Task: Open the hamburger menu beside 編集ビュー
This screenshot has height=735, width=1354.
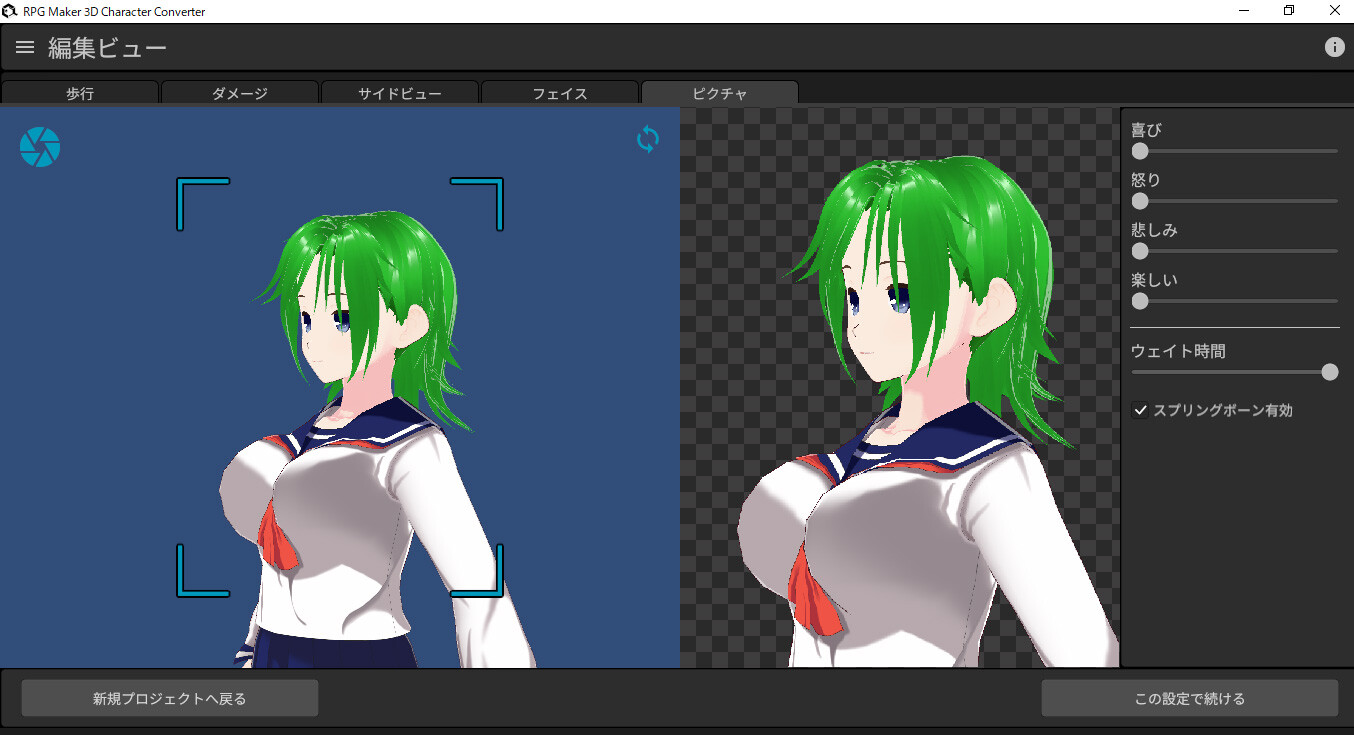Action: click(24, 46)
